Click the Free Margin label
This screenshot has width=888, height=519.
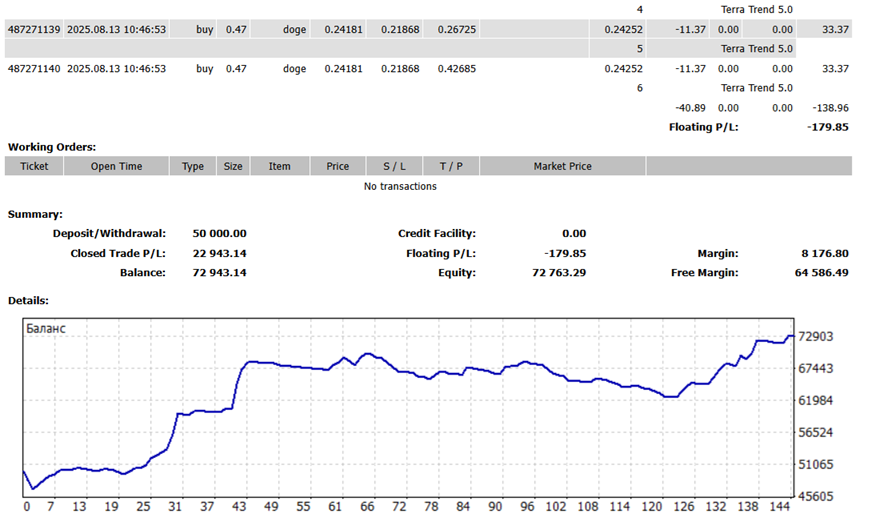(705, 273)
